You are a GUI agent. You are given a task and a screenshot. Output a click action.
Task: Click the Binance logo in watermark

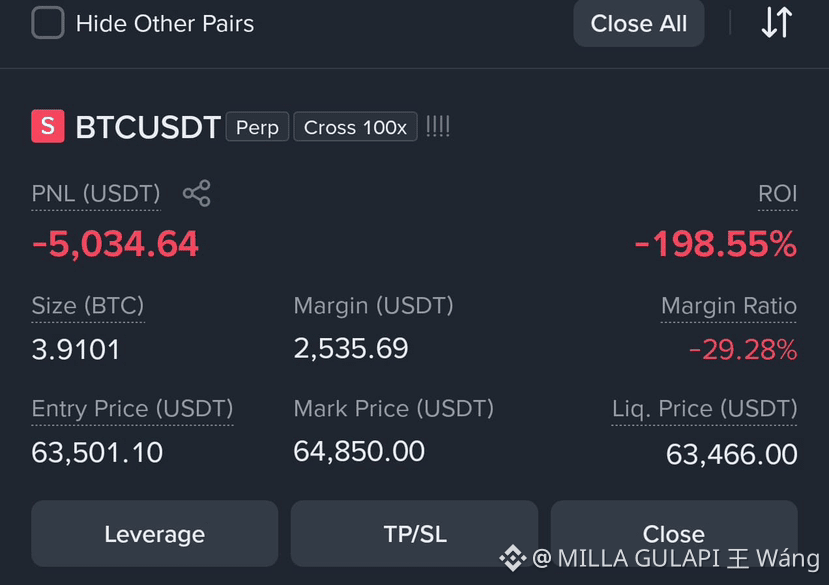[512, 558]
